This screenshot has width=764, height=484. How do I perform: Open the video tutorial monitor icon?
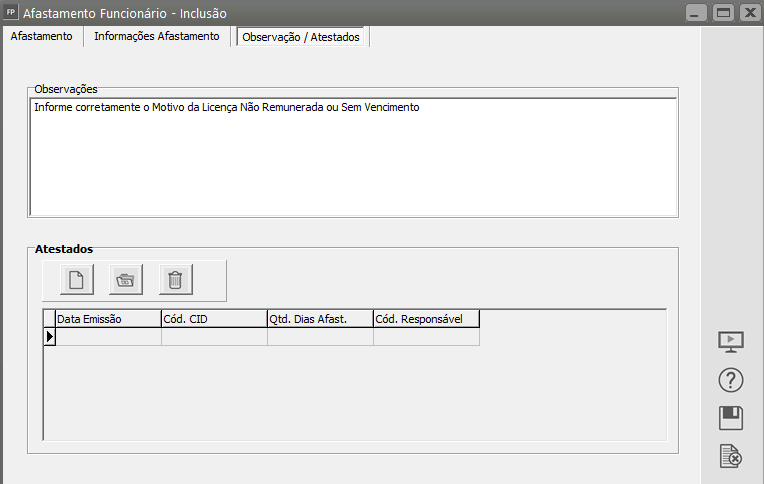731,342
